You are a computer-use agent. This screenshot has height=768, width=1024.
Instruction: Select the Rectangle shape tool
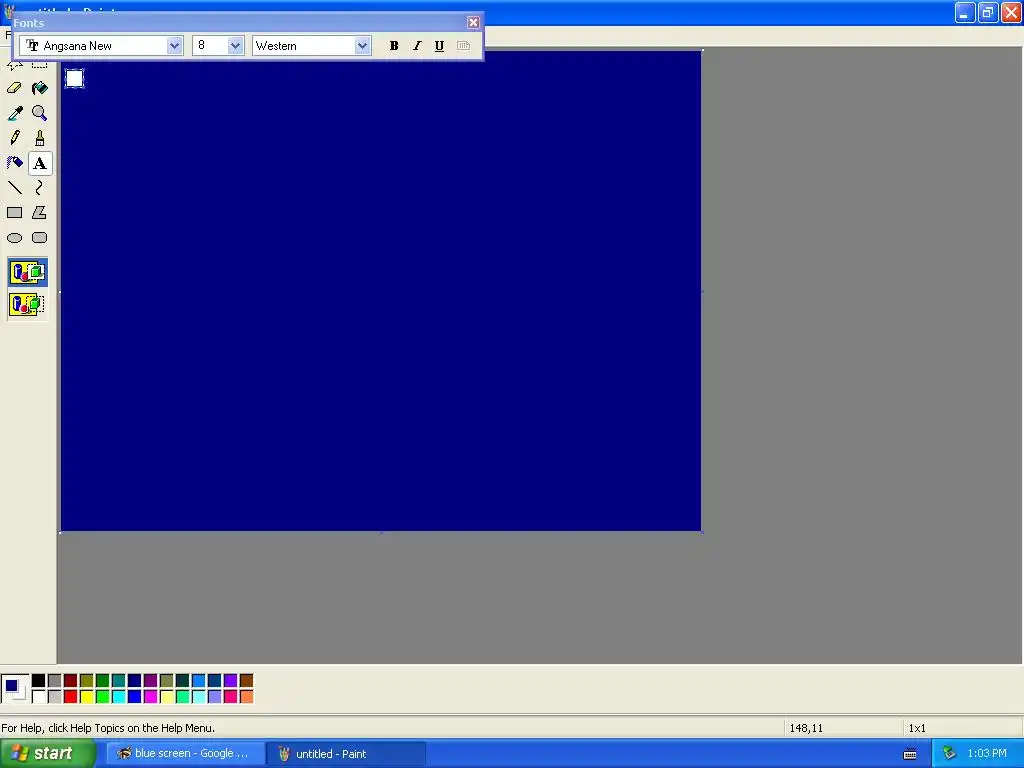(14, 213)
